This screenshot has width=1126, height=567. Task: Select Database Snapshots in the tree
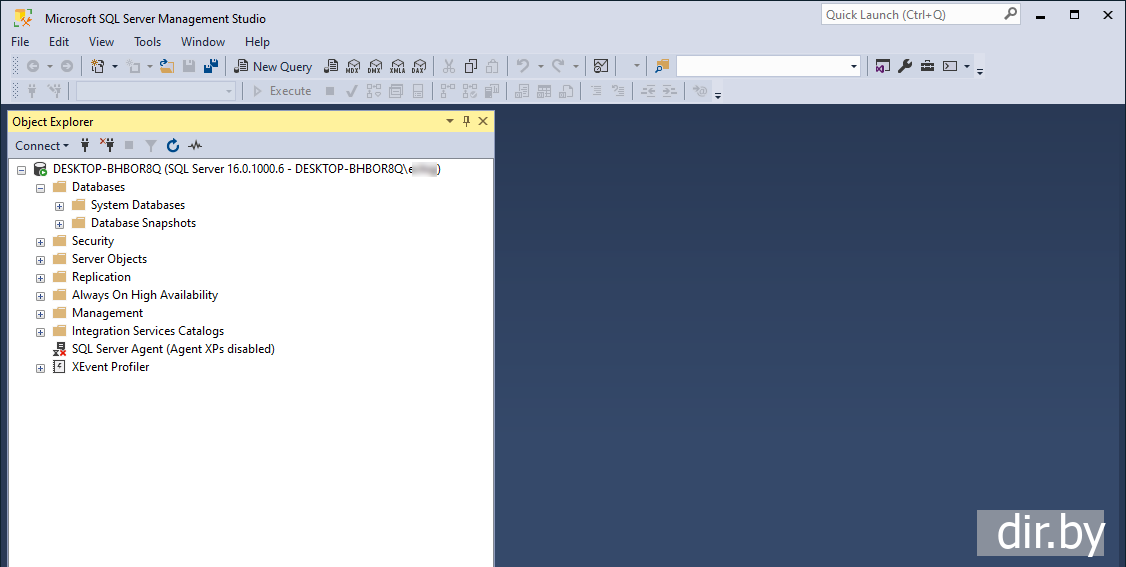coord(143,222)
